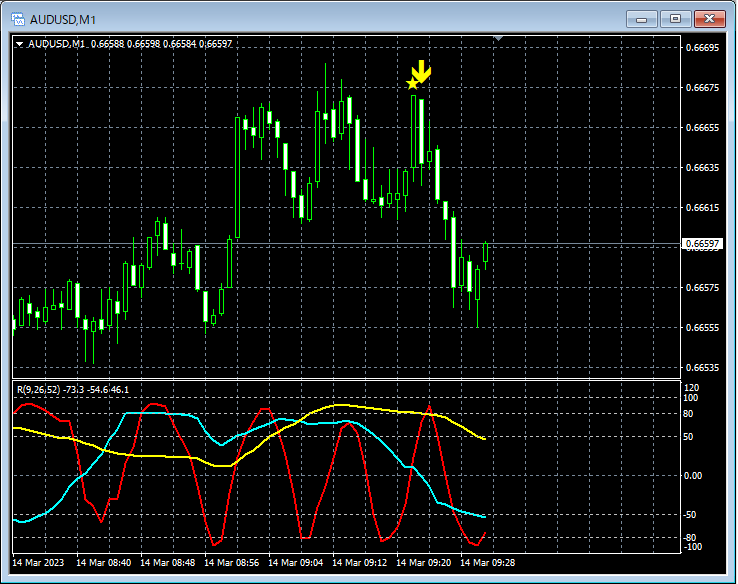Click time axis label 14 Mar 09:04
The width and height of the screenshot is (738, 584).
pos(296,562)
